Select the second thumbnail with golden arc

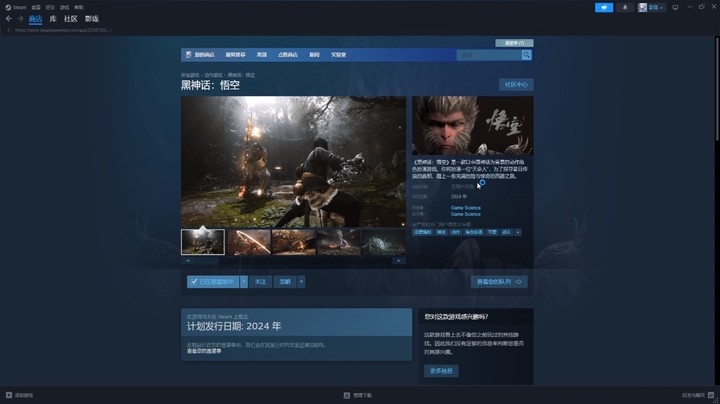coord(248,242)
